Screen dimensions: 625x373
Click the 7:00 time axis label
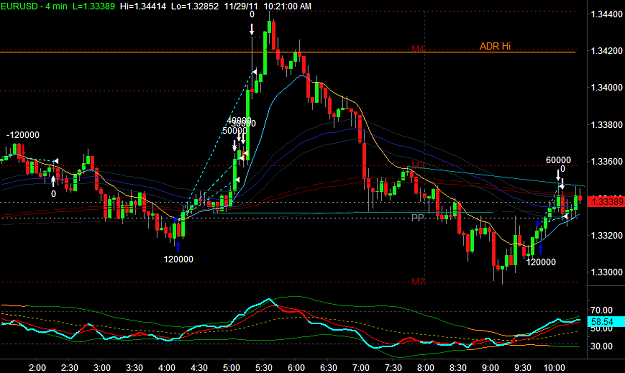(x=361, y=367)
